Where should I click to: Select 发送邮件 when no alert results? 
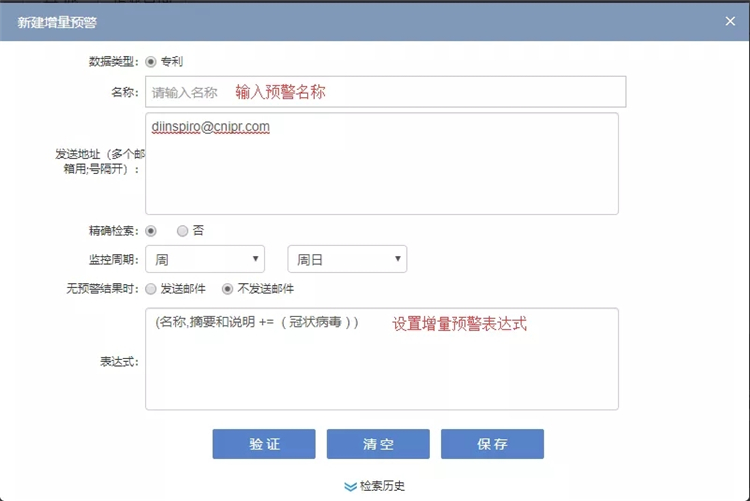coord(151,289)
